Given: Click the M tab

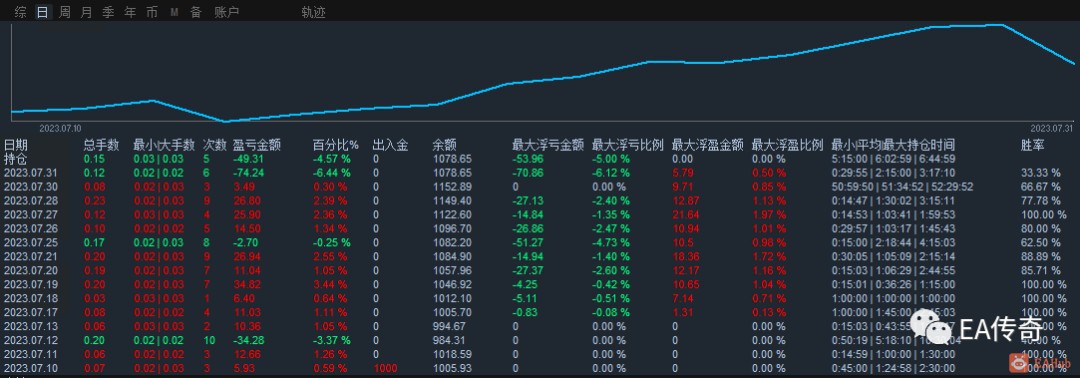Looking at the screenshot, I should point(174,12).
